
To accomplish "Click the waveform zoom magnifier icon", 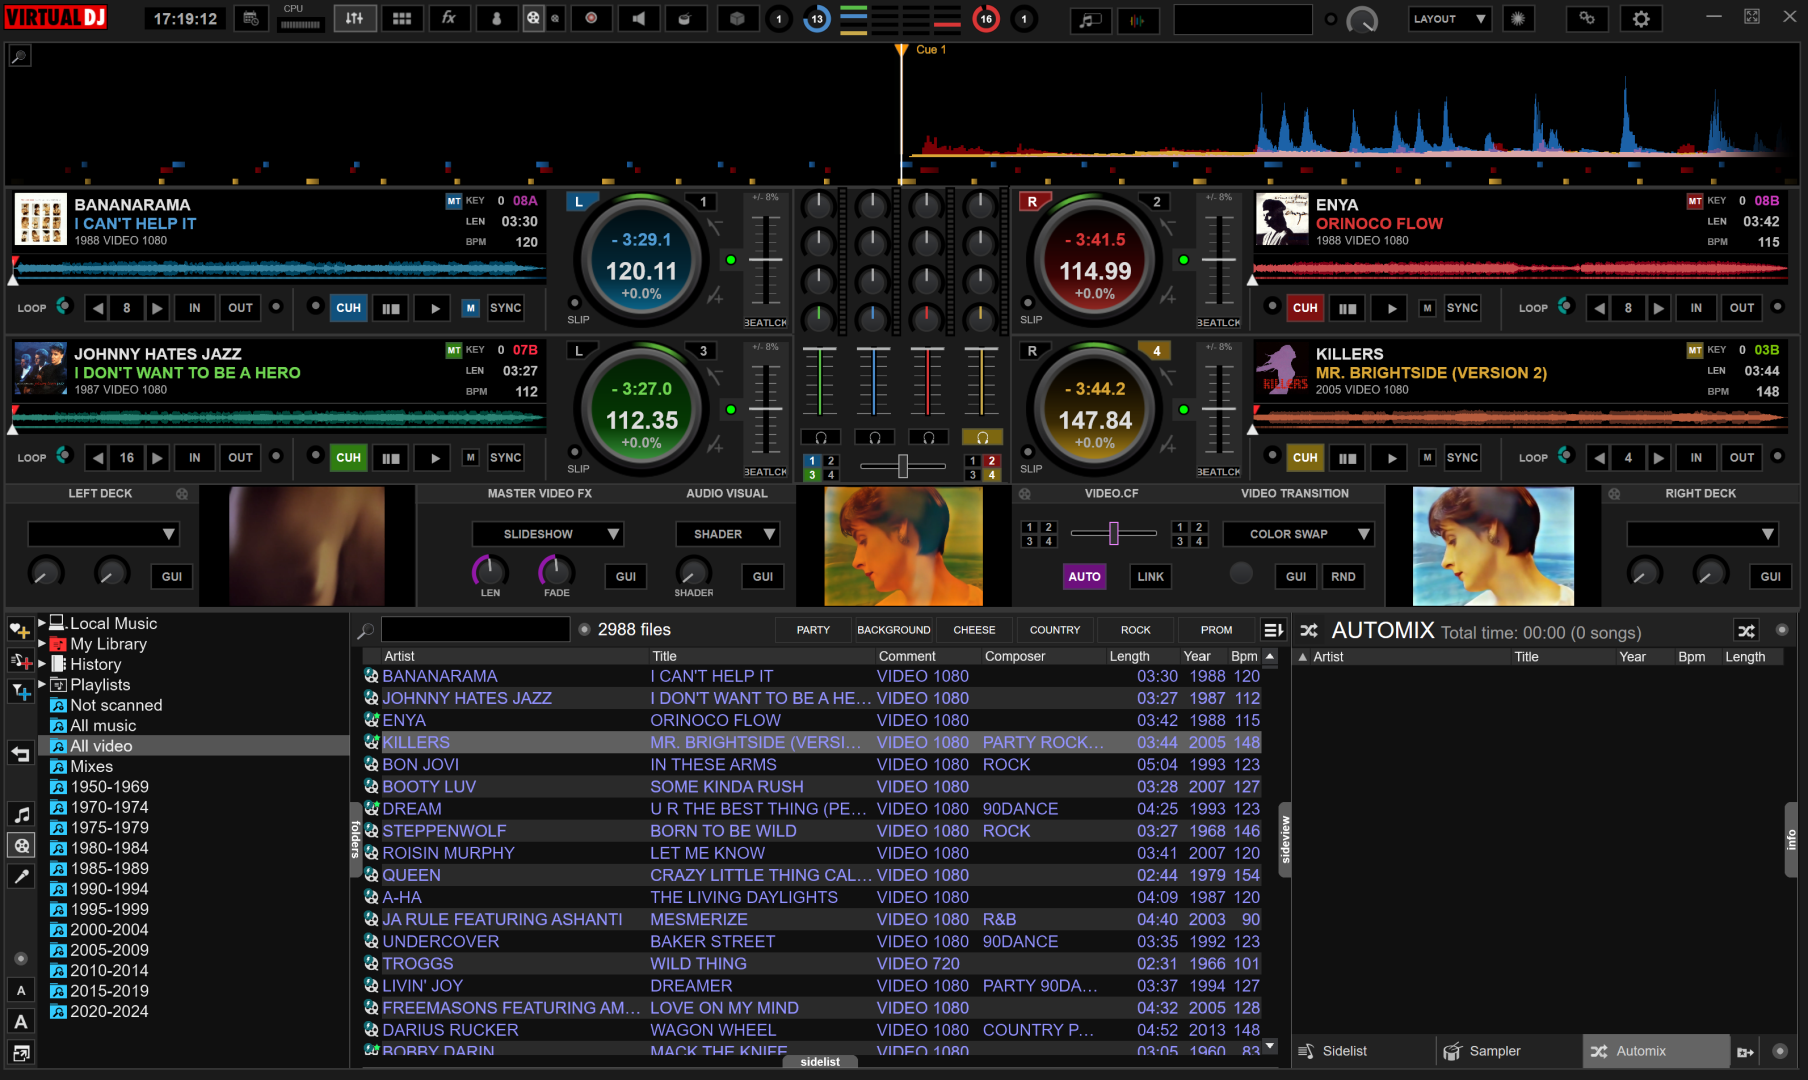I will coord(19,56).
